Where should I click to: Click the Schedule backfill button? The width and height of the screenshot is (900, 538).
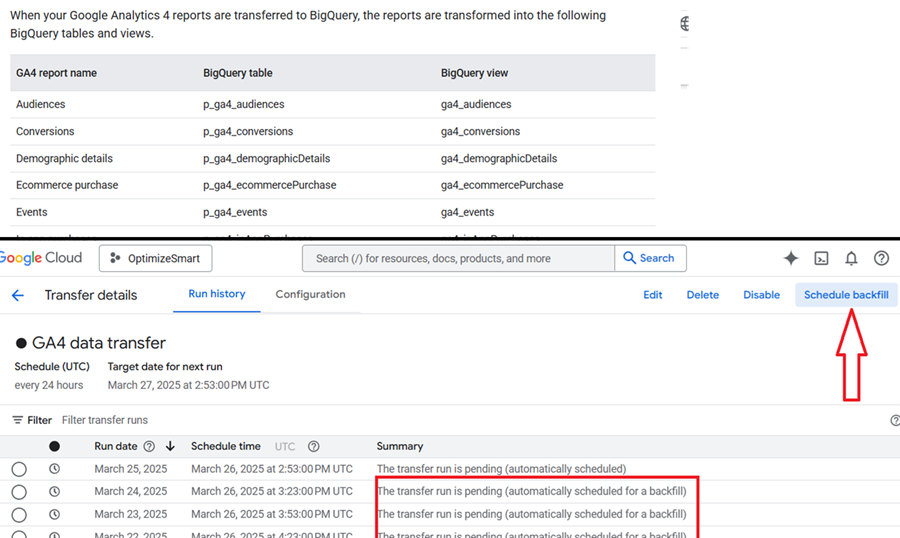click(846, 295)
